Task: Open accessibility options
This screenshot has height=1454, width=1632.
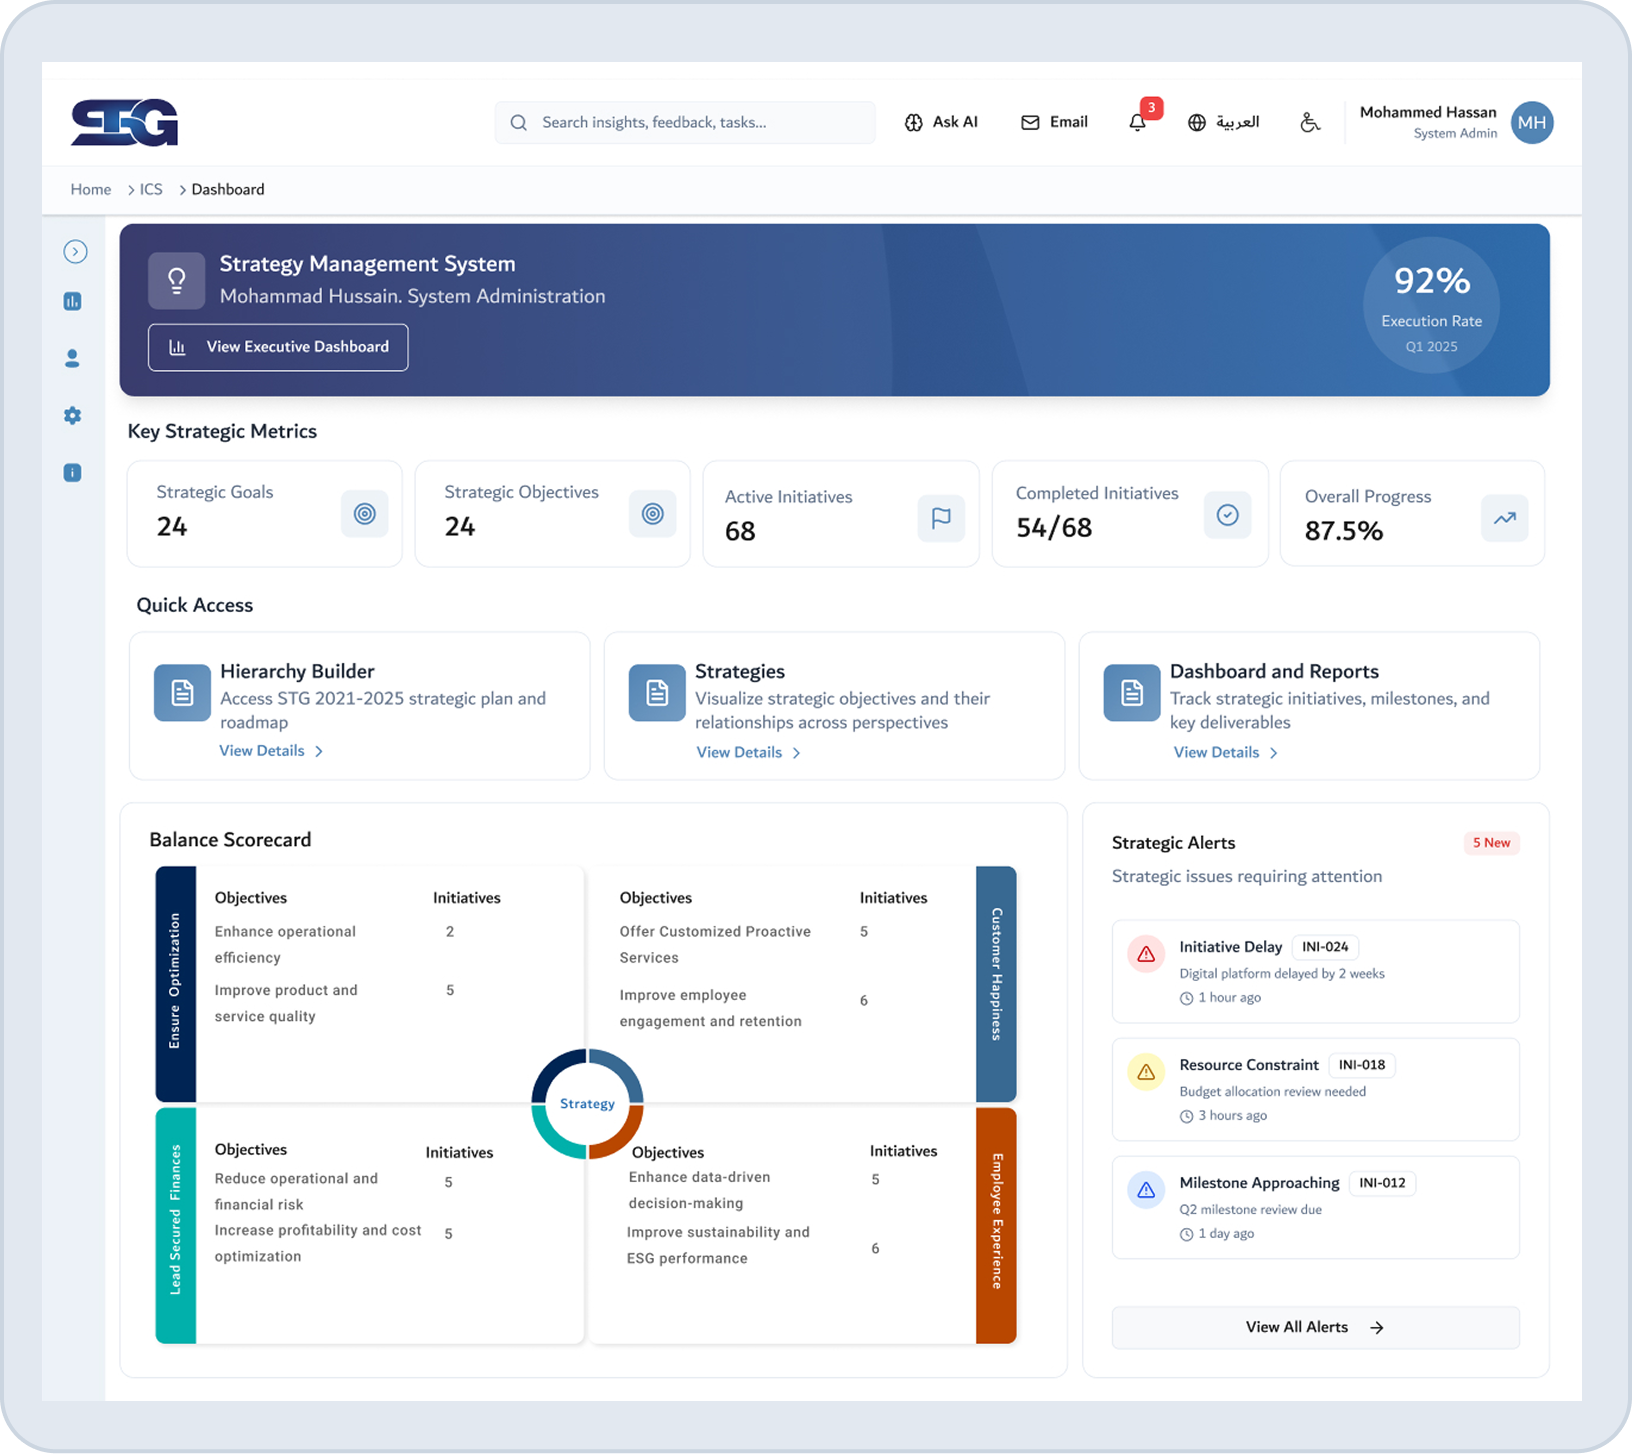Action: pyautogui.click(x=1310, y=122)
